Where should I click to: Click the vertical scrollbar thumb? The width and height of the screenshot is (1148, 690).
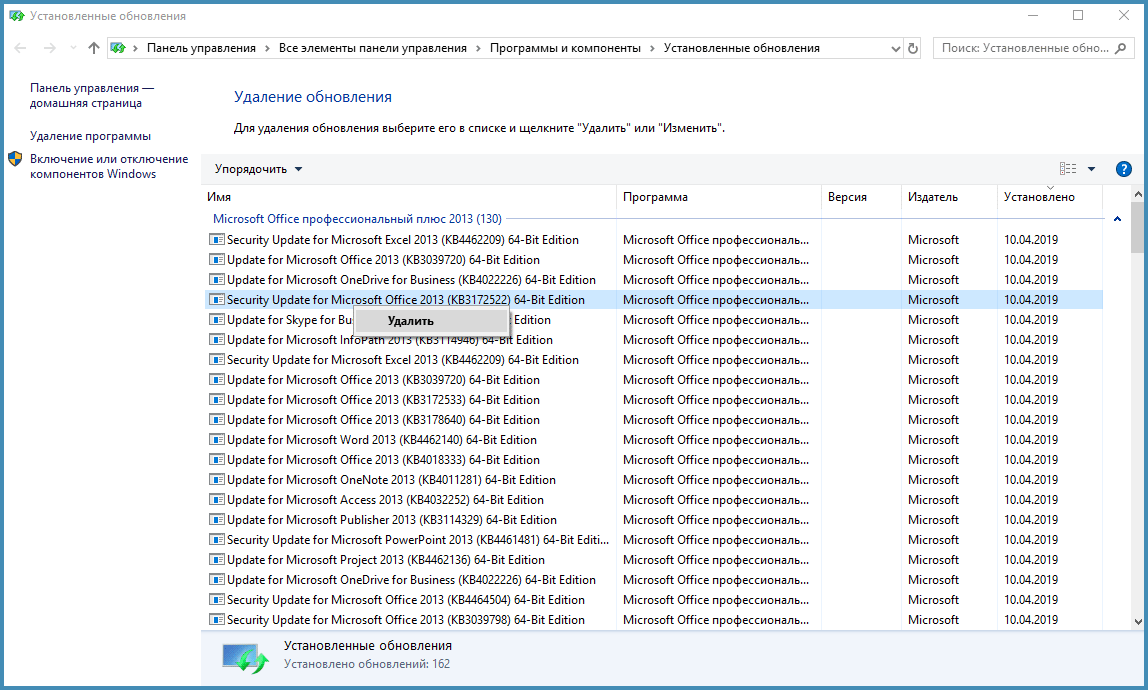coord(1138,229)
